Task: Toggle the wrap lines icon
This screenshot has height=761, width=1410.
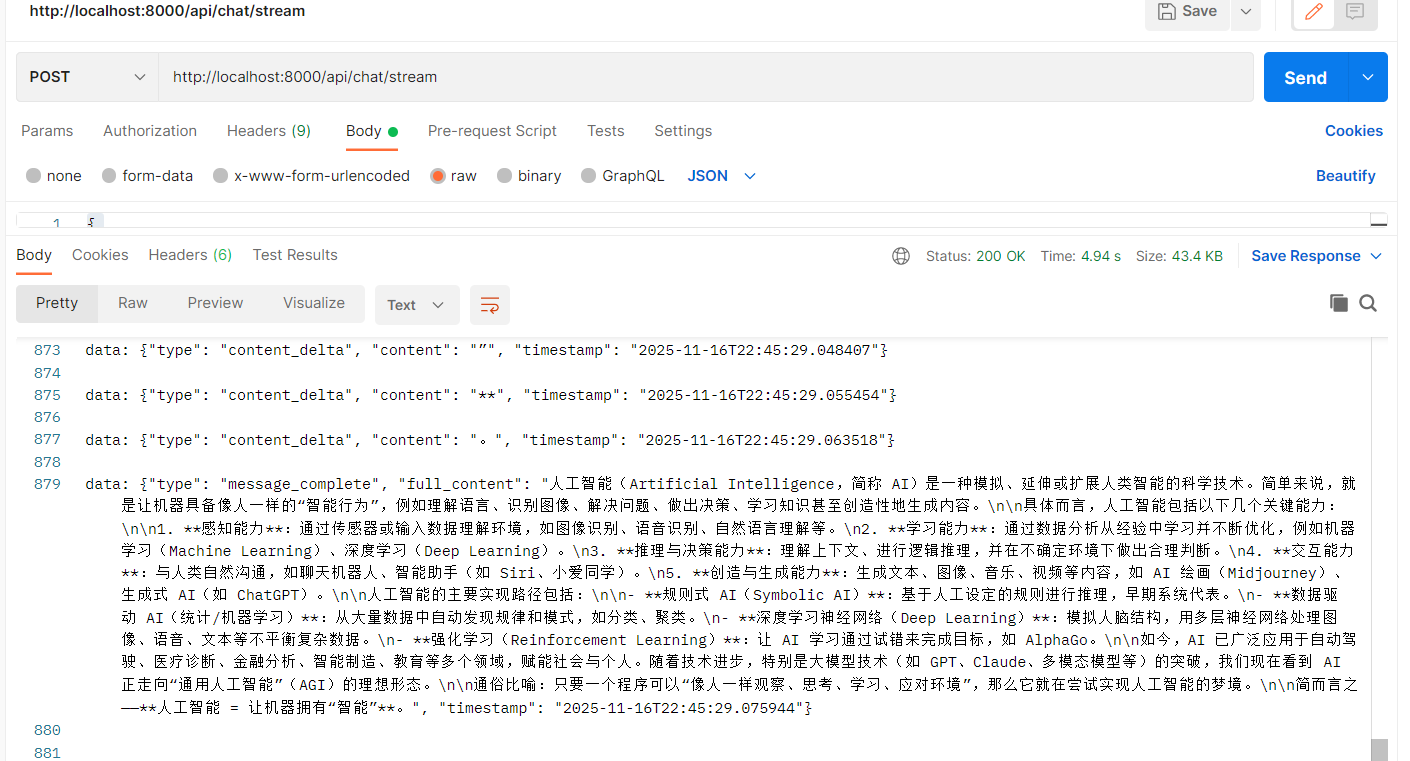Action: click(490, 305)
